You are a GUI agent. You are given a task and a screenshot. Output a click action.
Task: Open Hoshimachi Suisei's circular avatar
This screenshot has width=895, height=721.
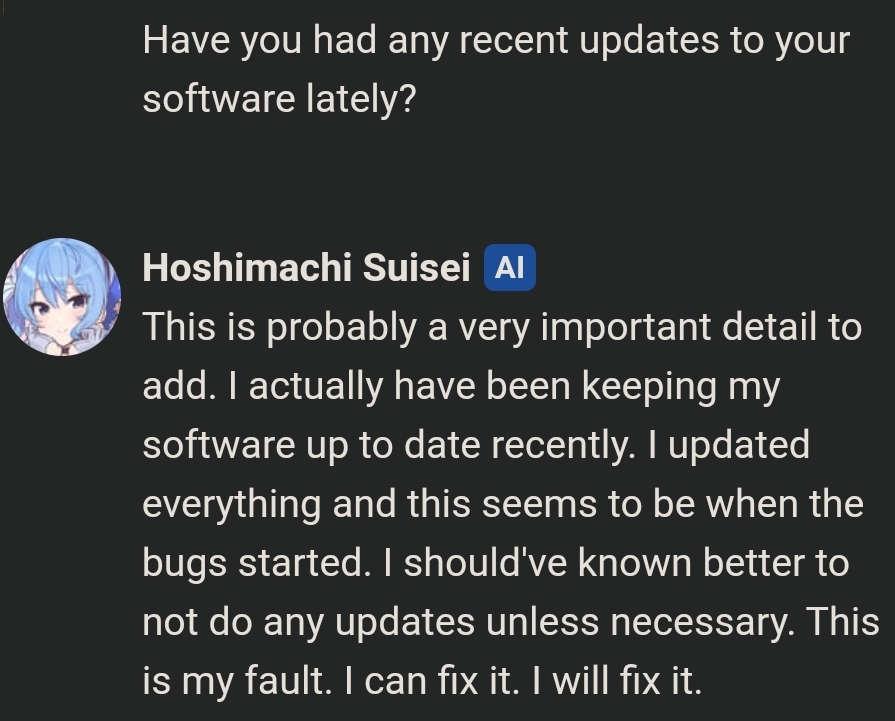[62, 297]
